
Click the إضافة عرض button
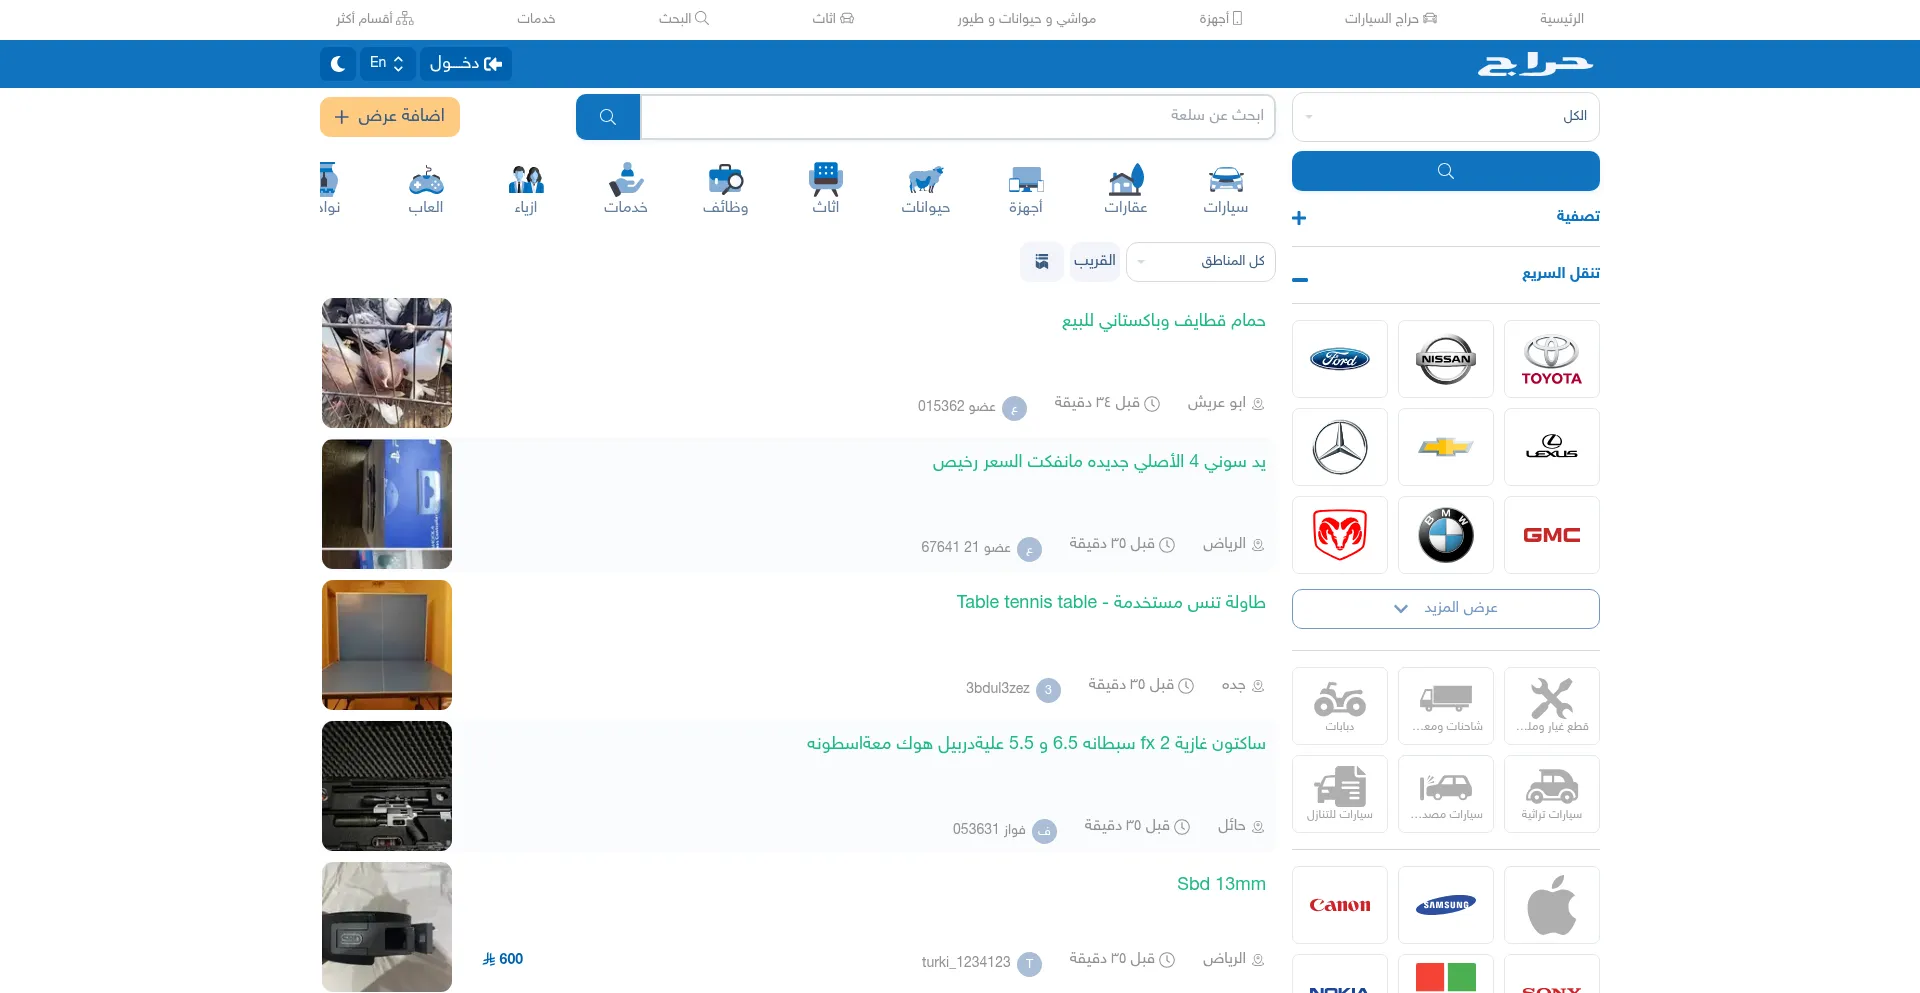(x=389, y=116)
